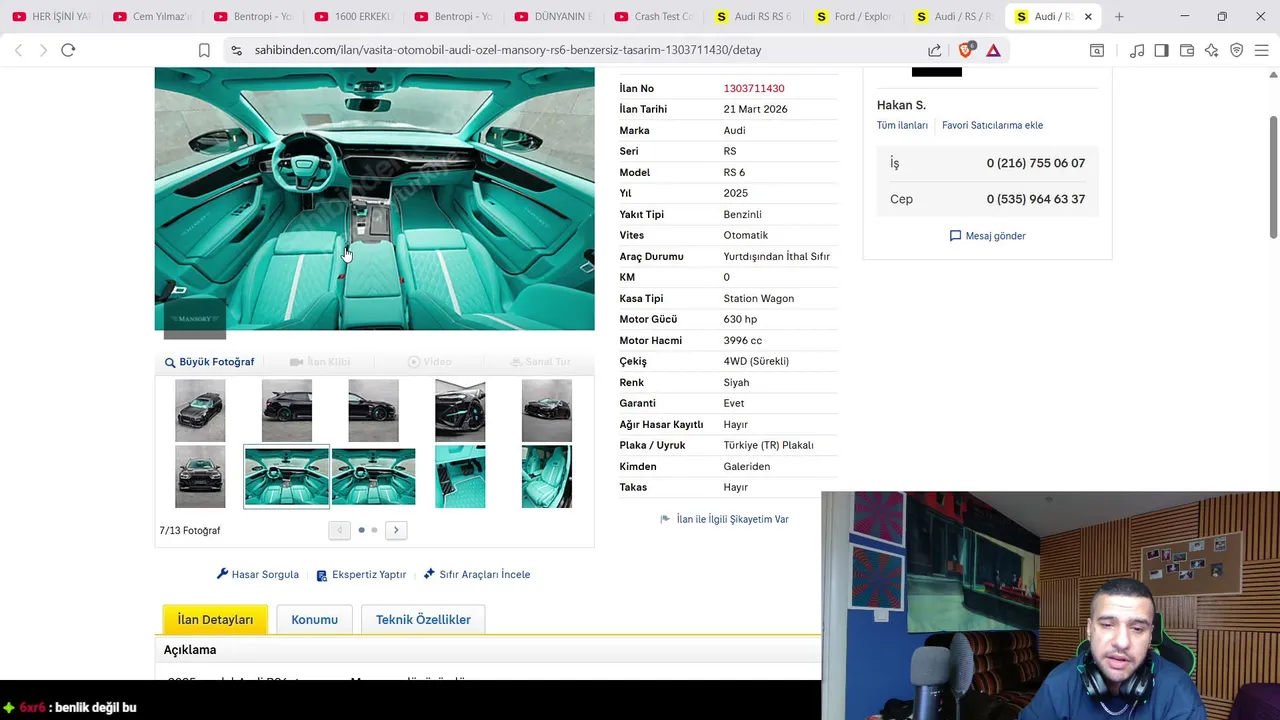The width and height of the screenshot is (1280, 720).
Task: Click the work phone number 0 (216) 755 06 07
Action: (1035, 163)
